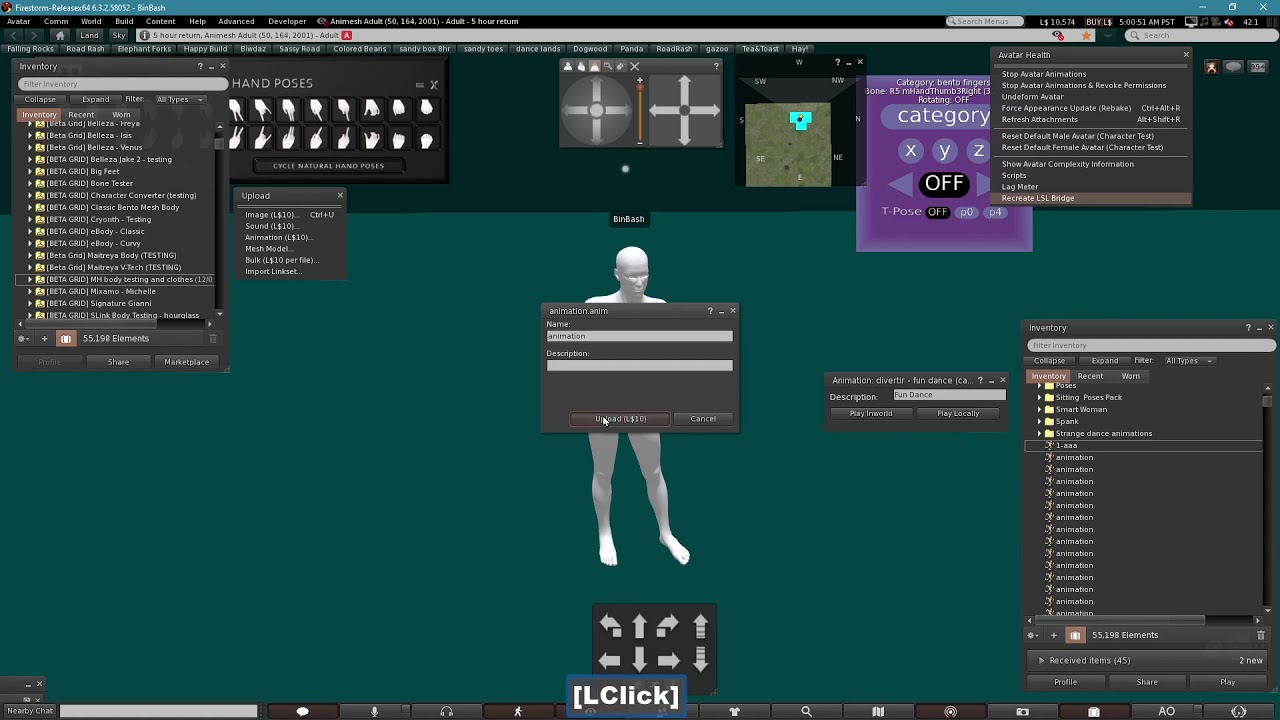Image resolution: width=1280 pixels, height=720 pixels.
Task: Expand the Smart Woman folder
Action: click(1039, 409)
